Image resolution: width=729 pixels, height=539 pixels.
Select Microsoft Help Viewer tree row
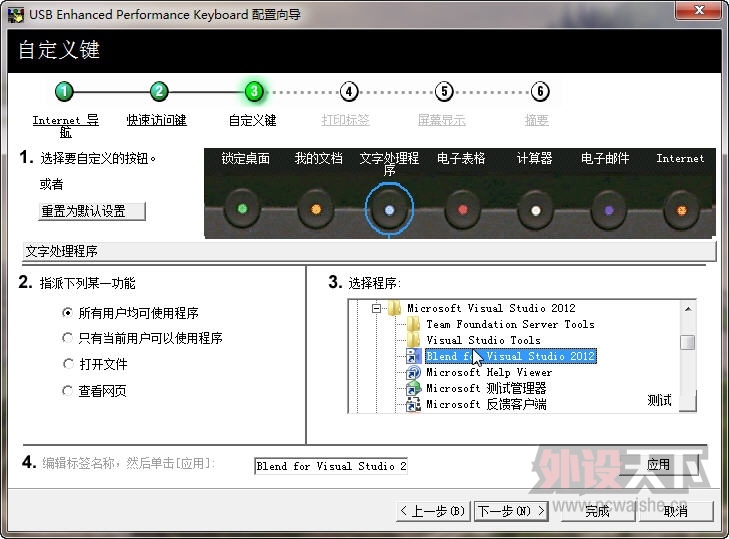coord(489,372)
